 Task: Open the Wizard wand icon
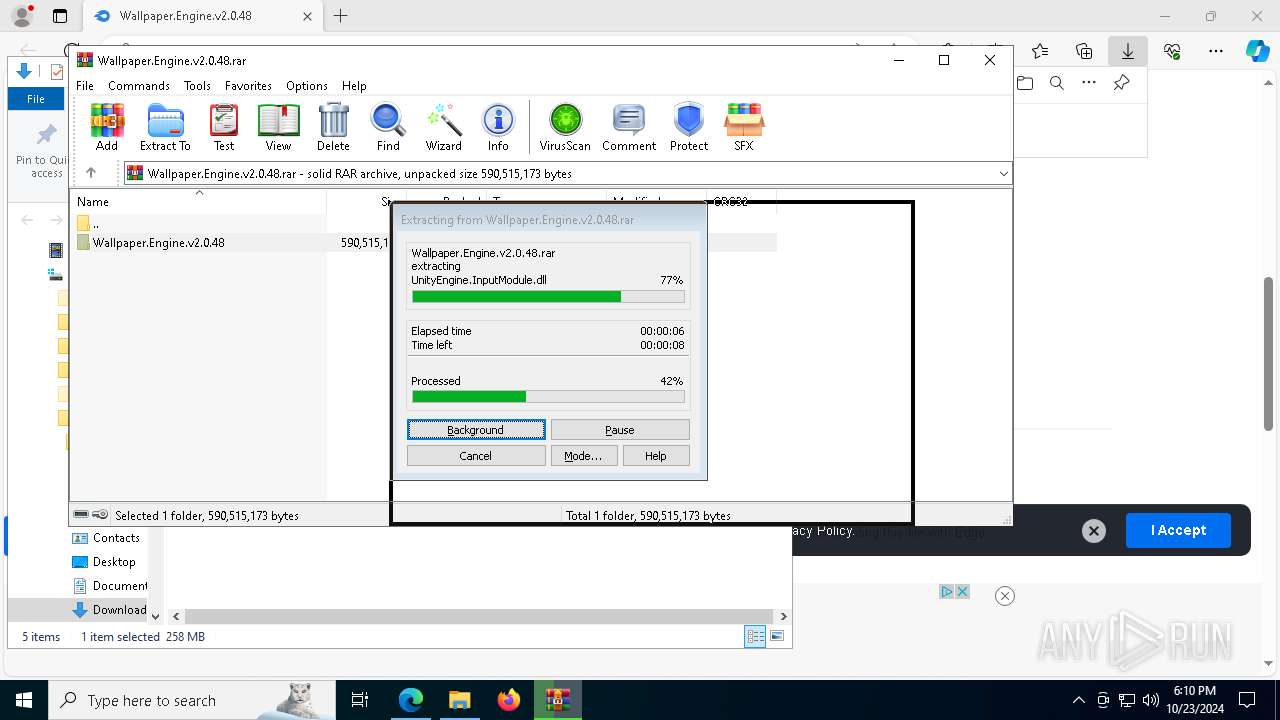coord(443,127)
